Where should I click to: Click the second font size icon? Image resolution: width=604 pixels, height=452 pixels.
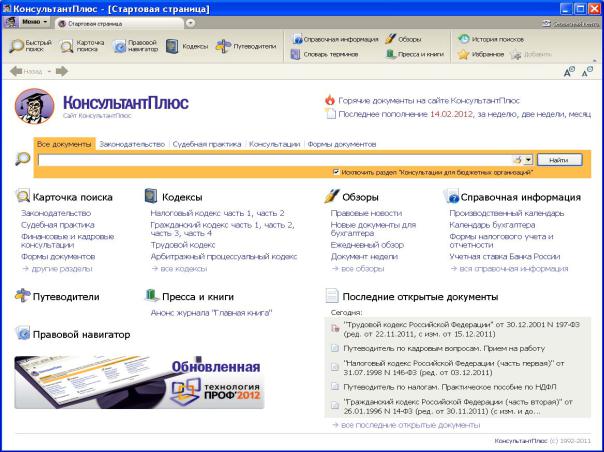click(x=587, y=71)
